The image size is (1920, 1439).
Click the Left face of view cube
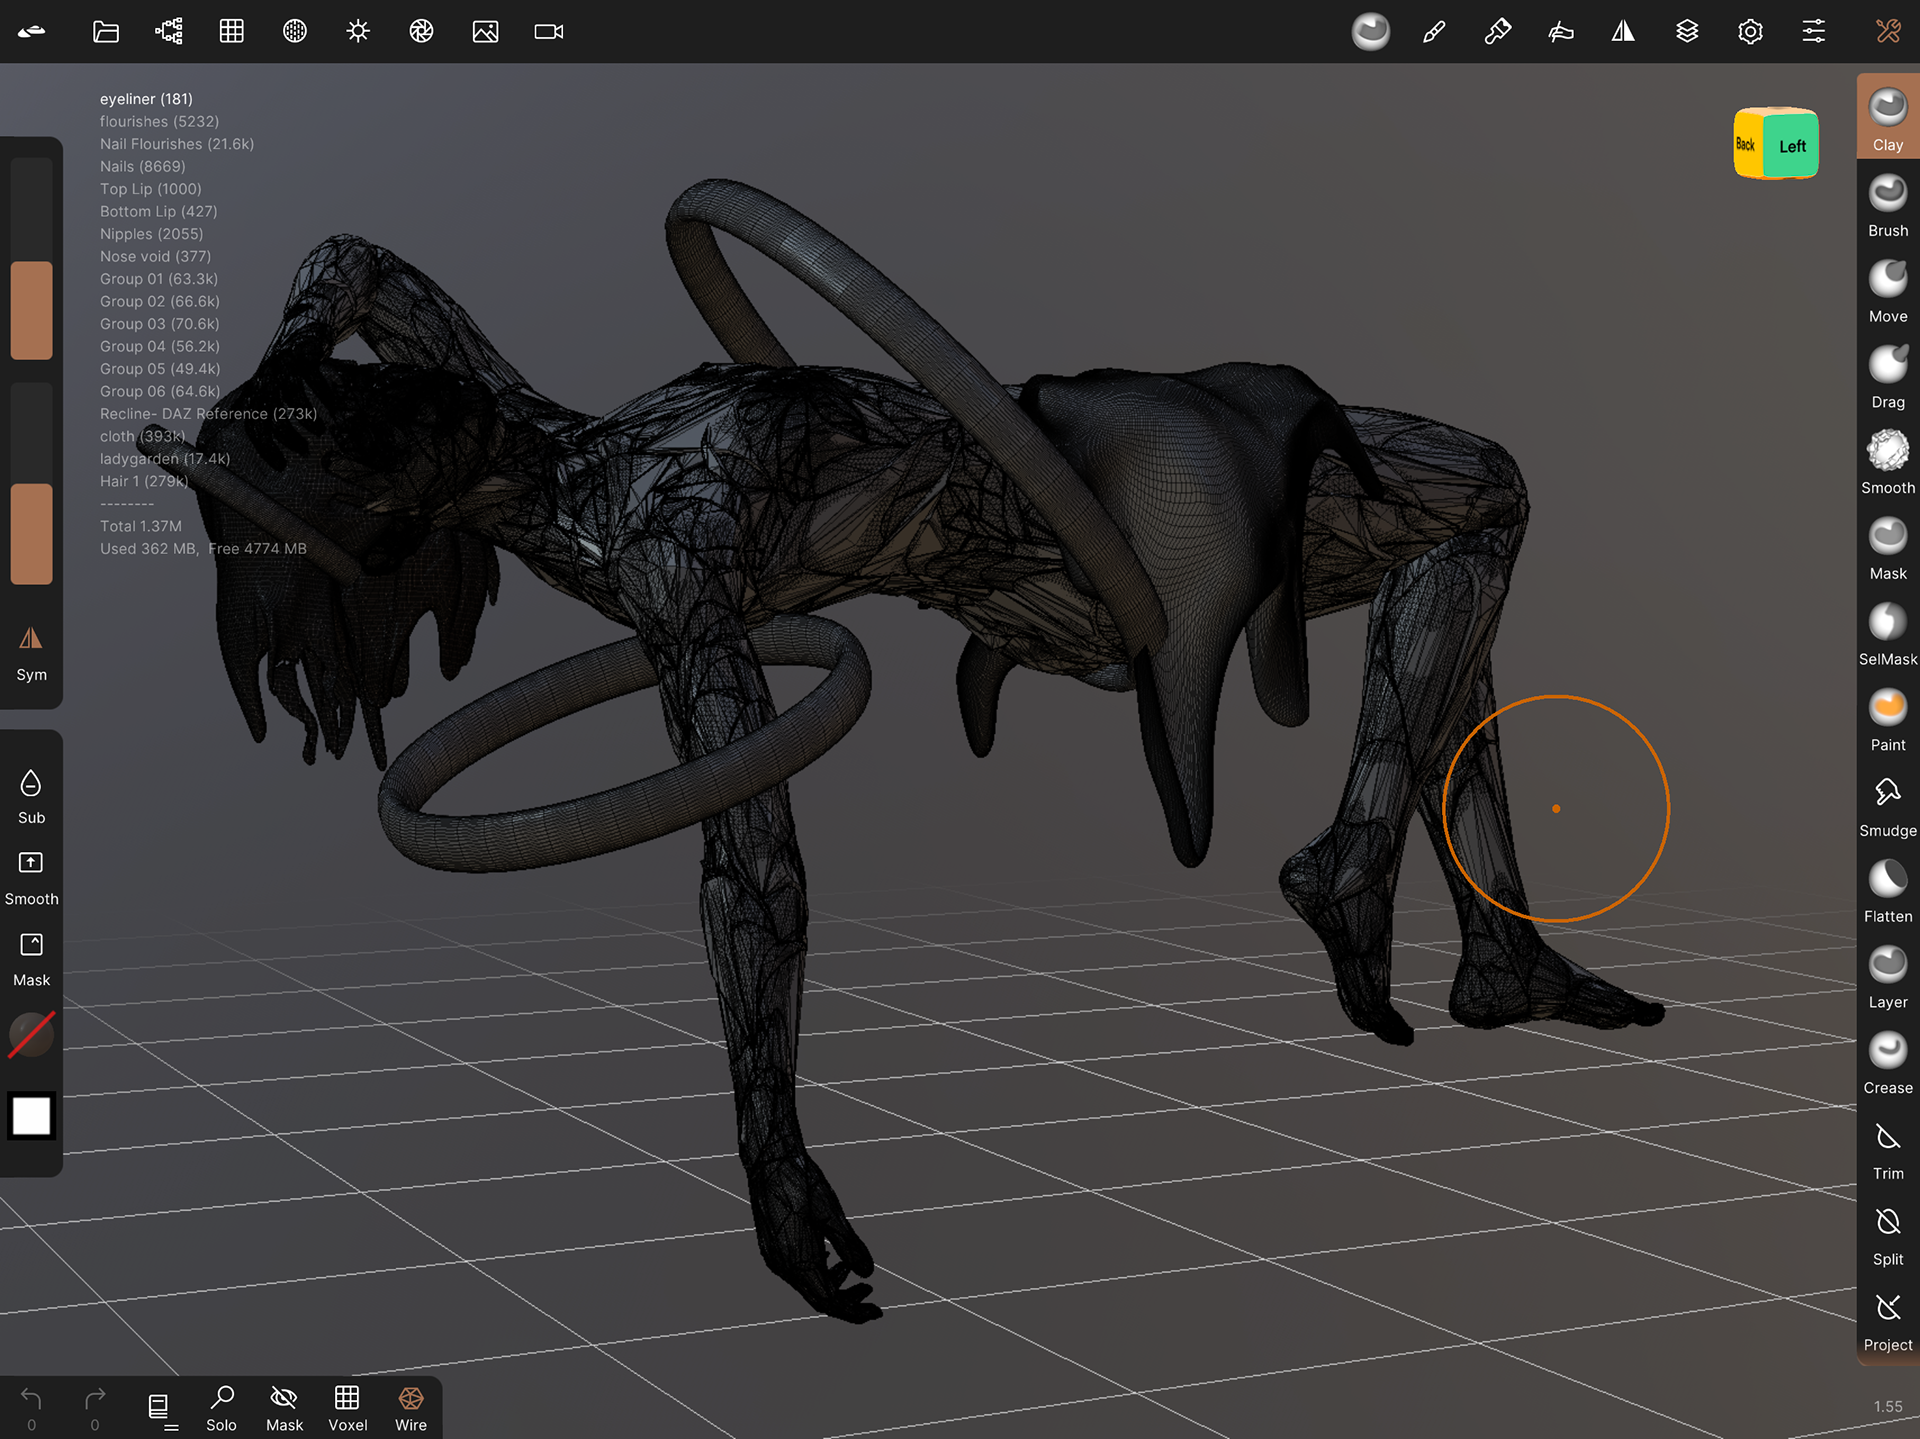click(1791, 146)
